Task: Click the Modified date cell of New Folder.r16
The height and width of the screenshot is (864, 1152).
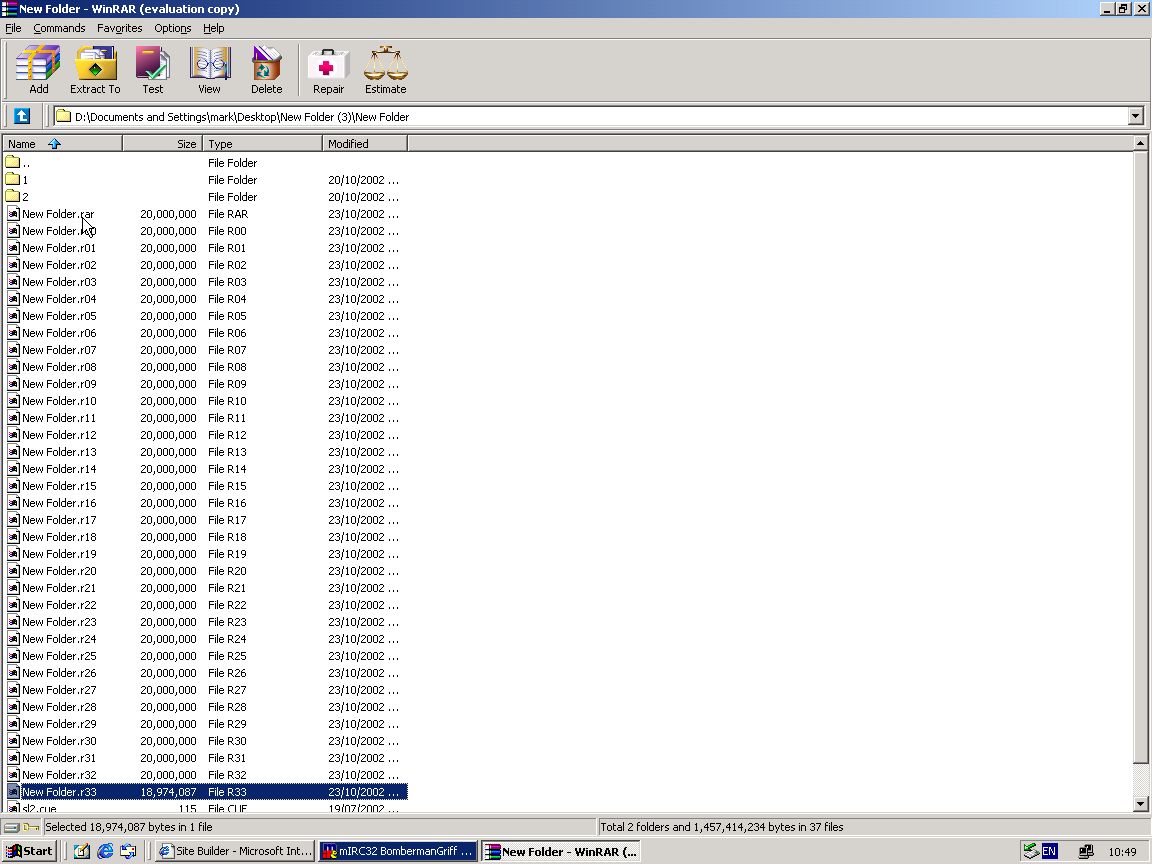Action: click(364, 503)
